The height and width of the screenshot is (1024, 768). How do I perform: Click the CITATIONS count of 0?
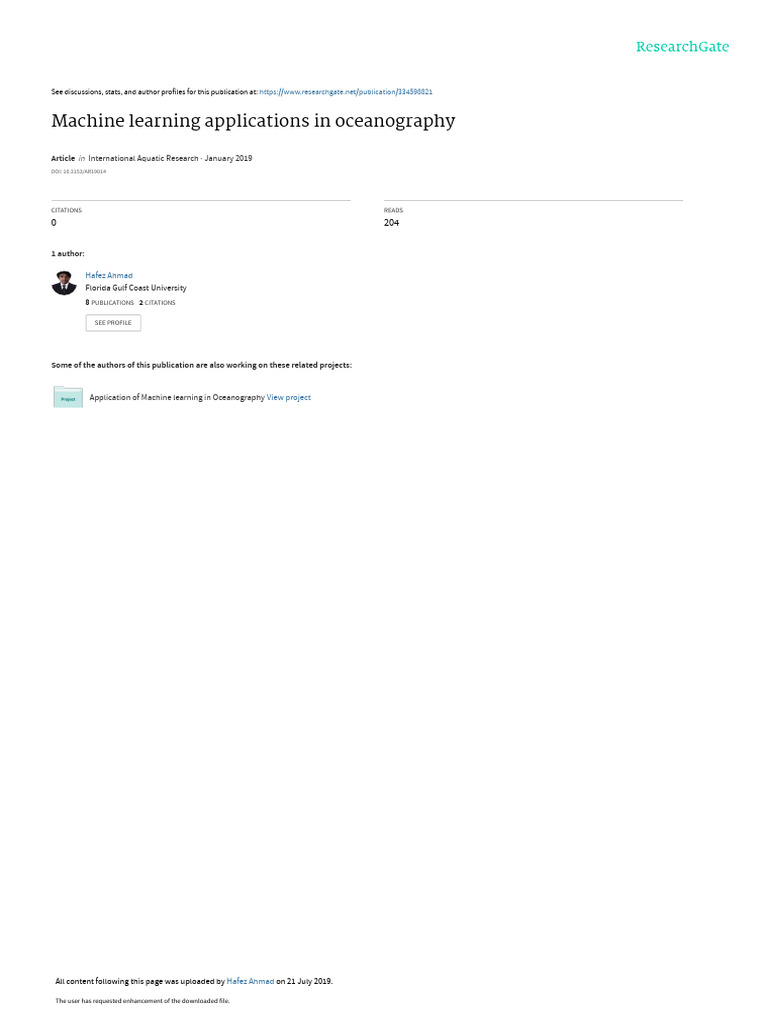(54, 223)
